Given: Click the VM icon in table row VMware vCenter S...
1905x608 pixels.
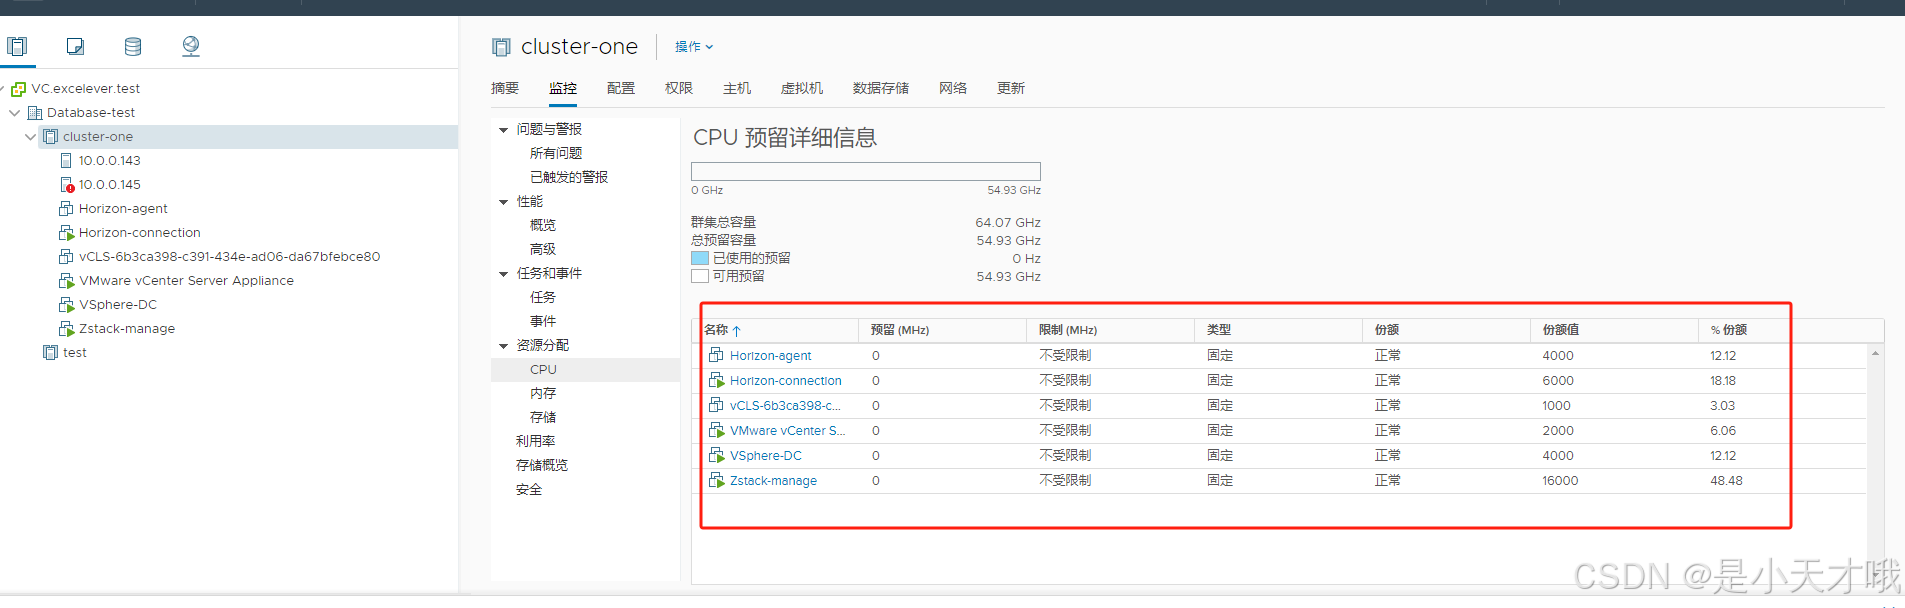Looking at the screenshot, I should click(x=716, y=430).
